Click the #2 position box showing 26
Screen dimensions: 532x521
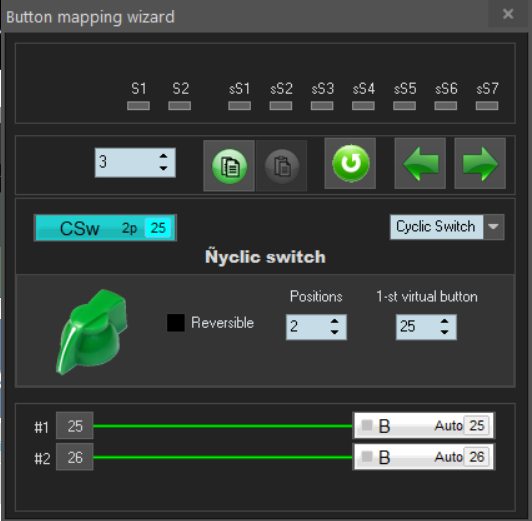(75, 457)
